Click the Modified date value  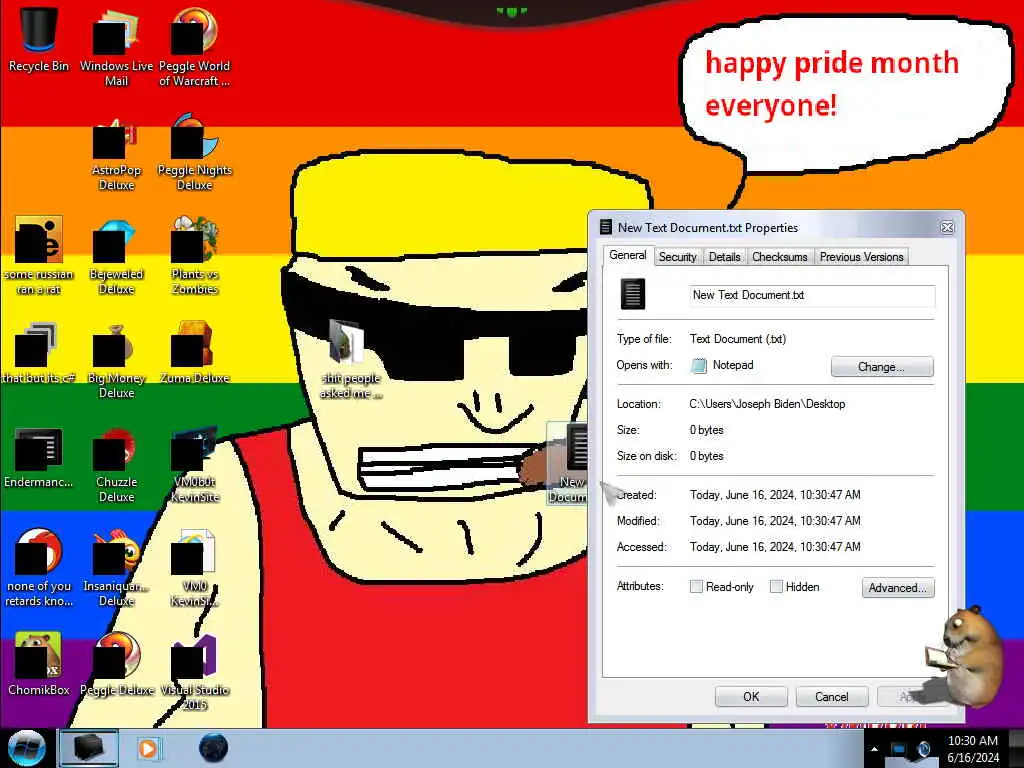(775, 521)
